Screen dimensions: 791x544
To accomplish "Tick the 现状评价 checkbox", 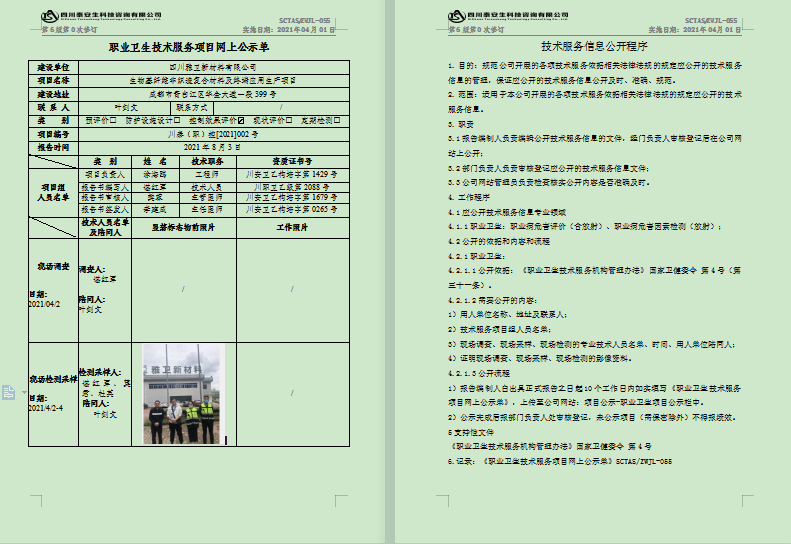I will click(289, 120).
